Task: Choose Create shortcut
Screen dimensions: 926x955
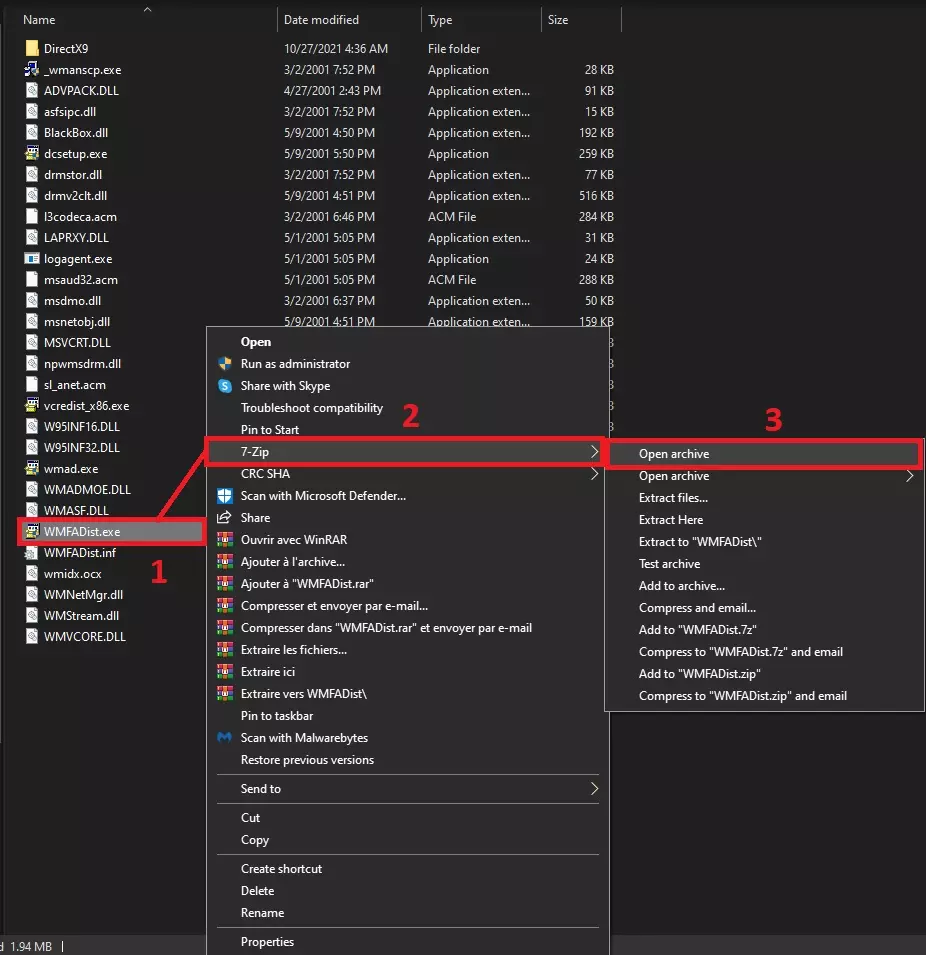Action: coord(281,869)
